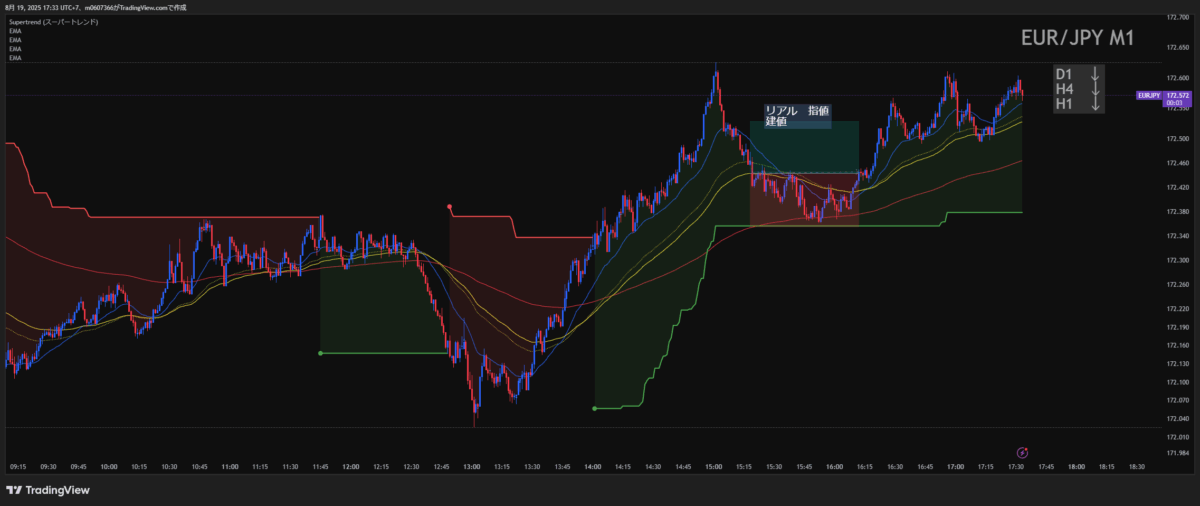Select the topmost EMA legend entry
Screen dimensions: 1200x506
(15, 32)
